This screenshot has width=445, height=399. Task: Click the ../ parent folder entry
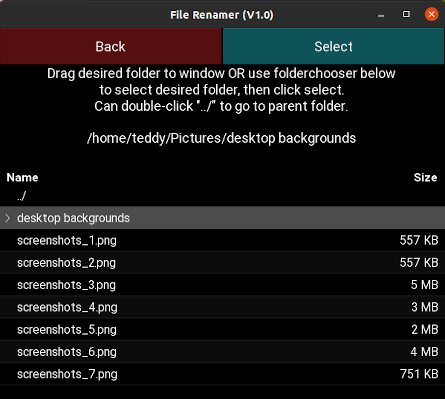[x=21, y=196]
